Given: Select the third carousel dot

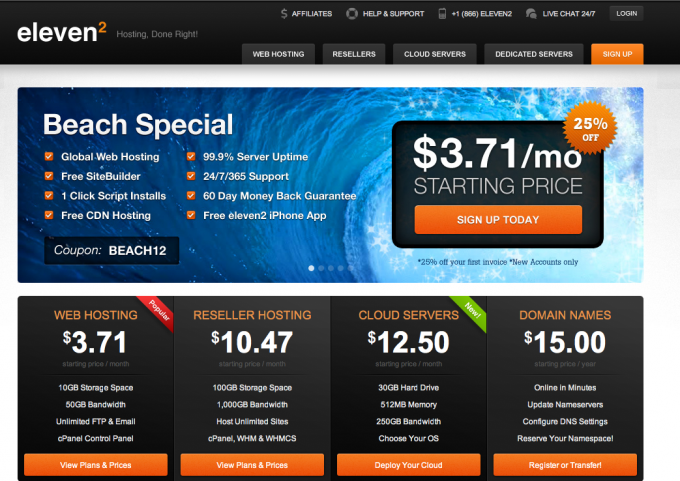Looking at the screenshot, I should coord(331,268).
